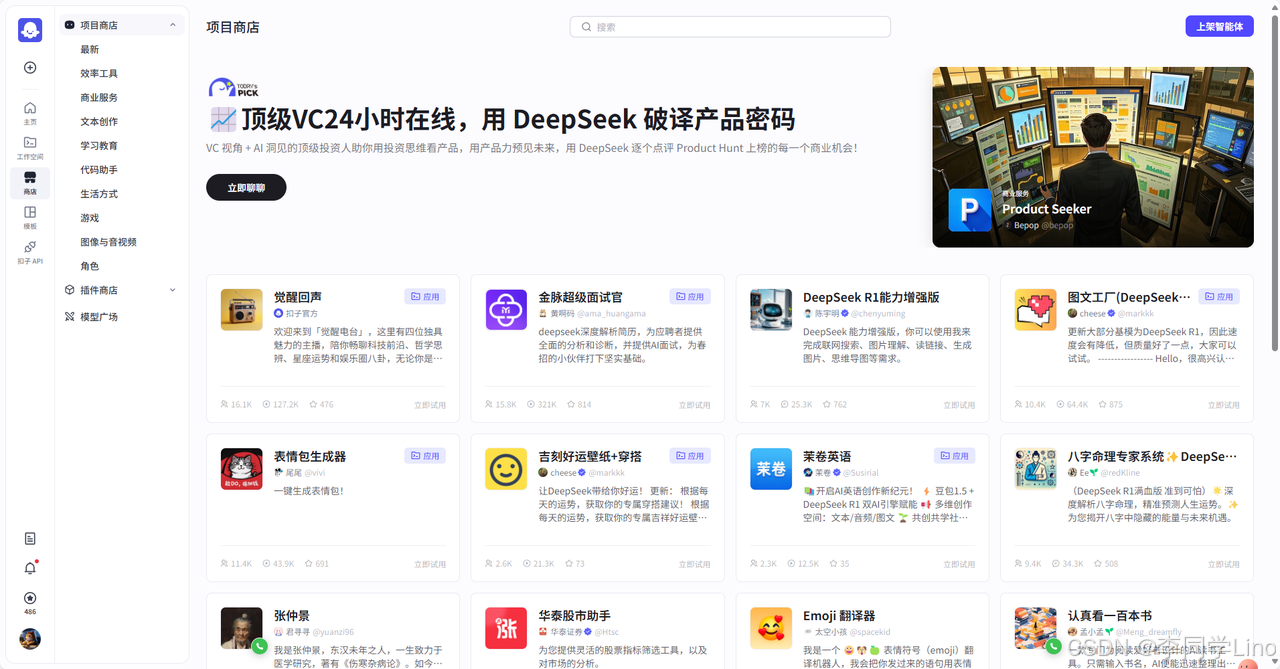The height and width of the screenshot is (669, 1280).
Task: Open the Coze logo at top left
Action: click(30, 30)
